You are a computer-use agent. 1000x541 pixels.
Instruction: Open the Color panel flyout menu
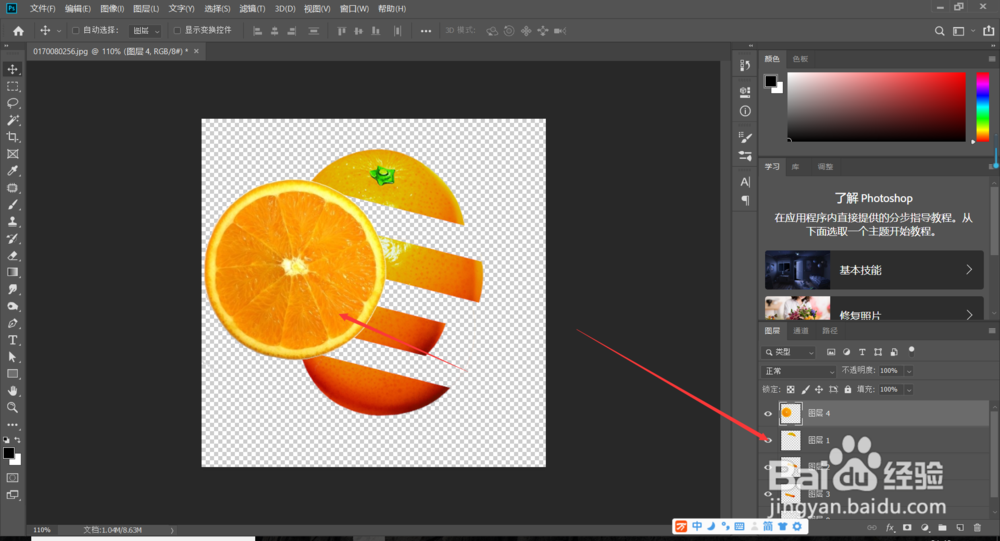pos(992,59)
